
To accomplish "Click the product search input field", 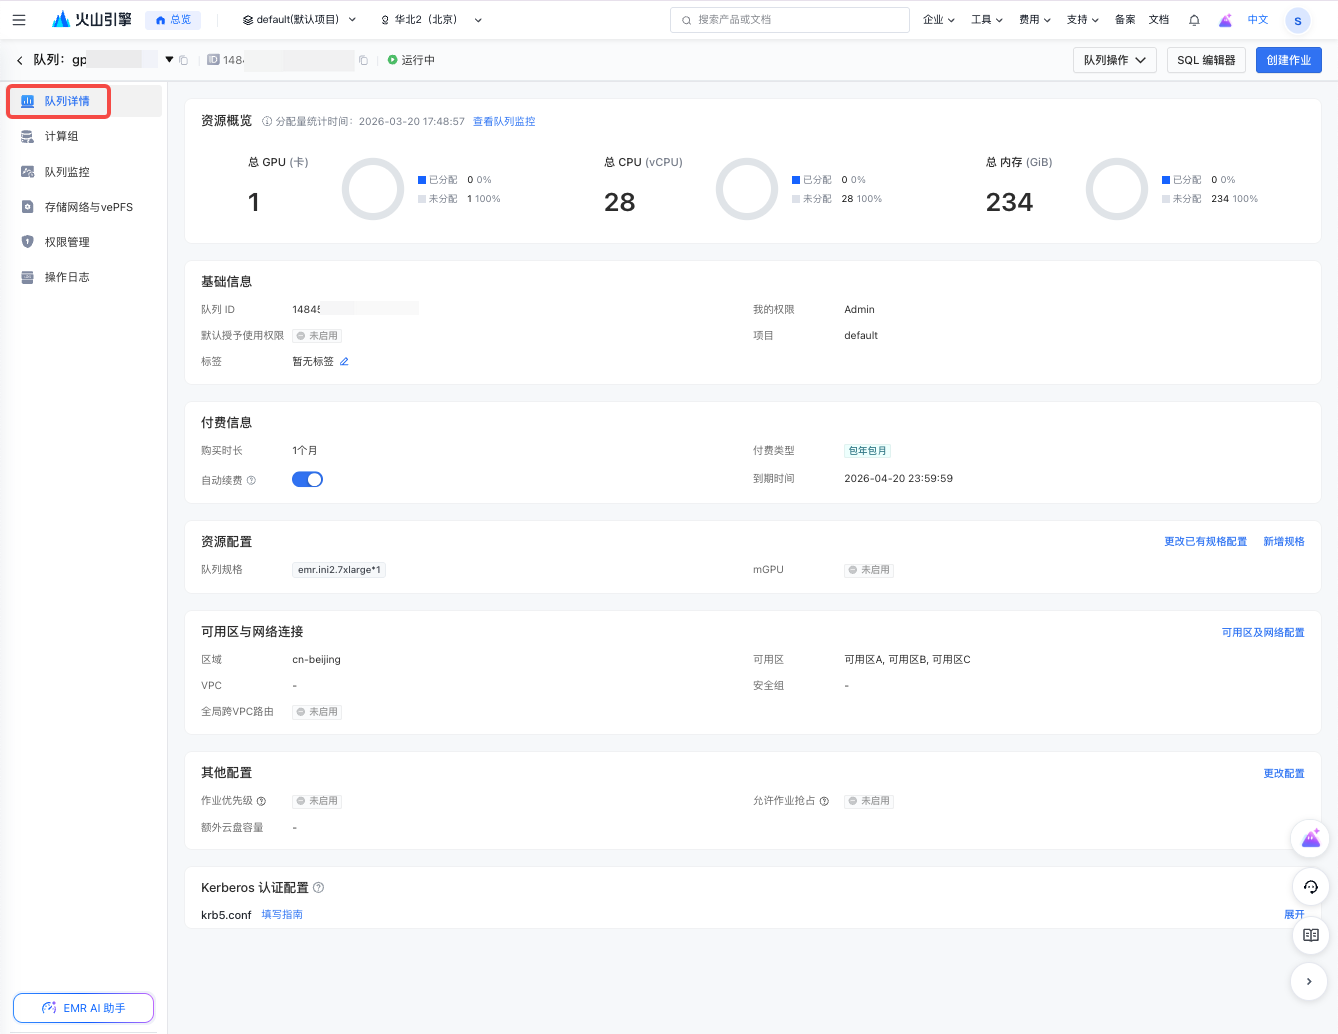I will (790, 20).
